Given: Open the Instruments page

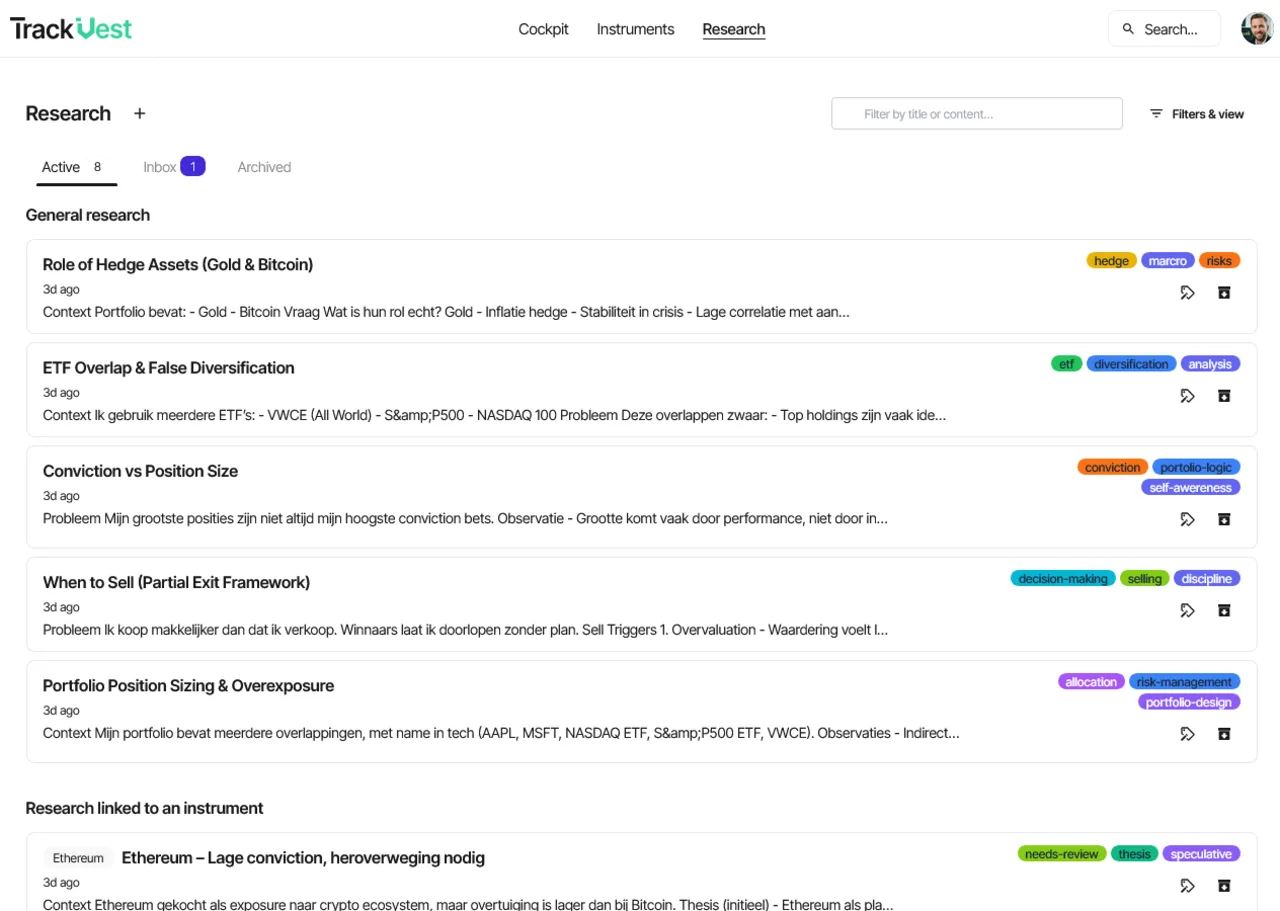Looking at the screenshot, I should [x=636, y=29].
